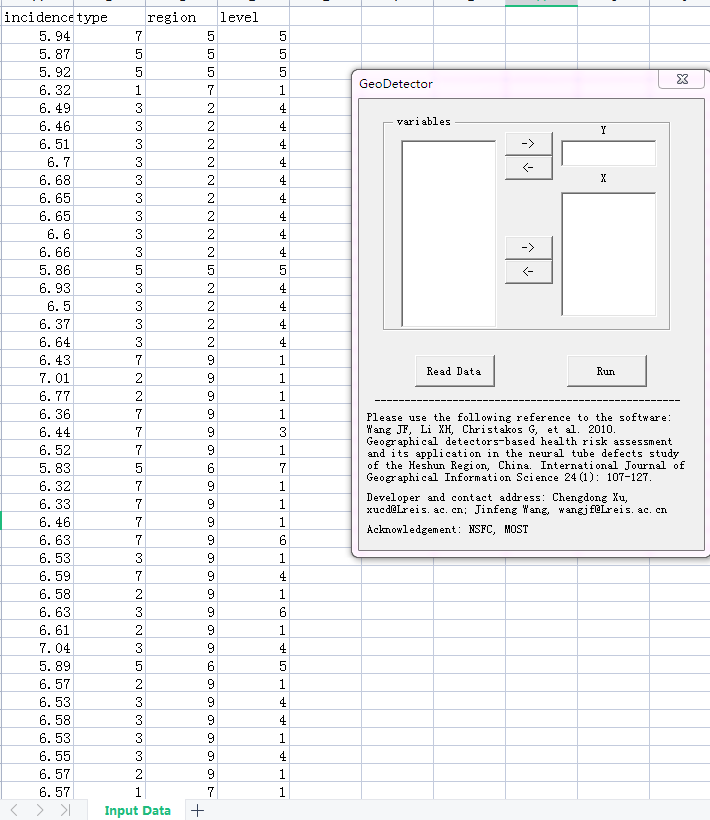
Task: Select the incidence cell 6.49
Action: pos(38,108)
